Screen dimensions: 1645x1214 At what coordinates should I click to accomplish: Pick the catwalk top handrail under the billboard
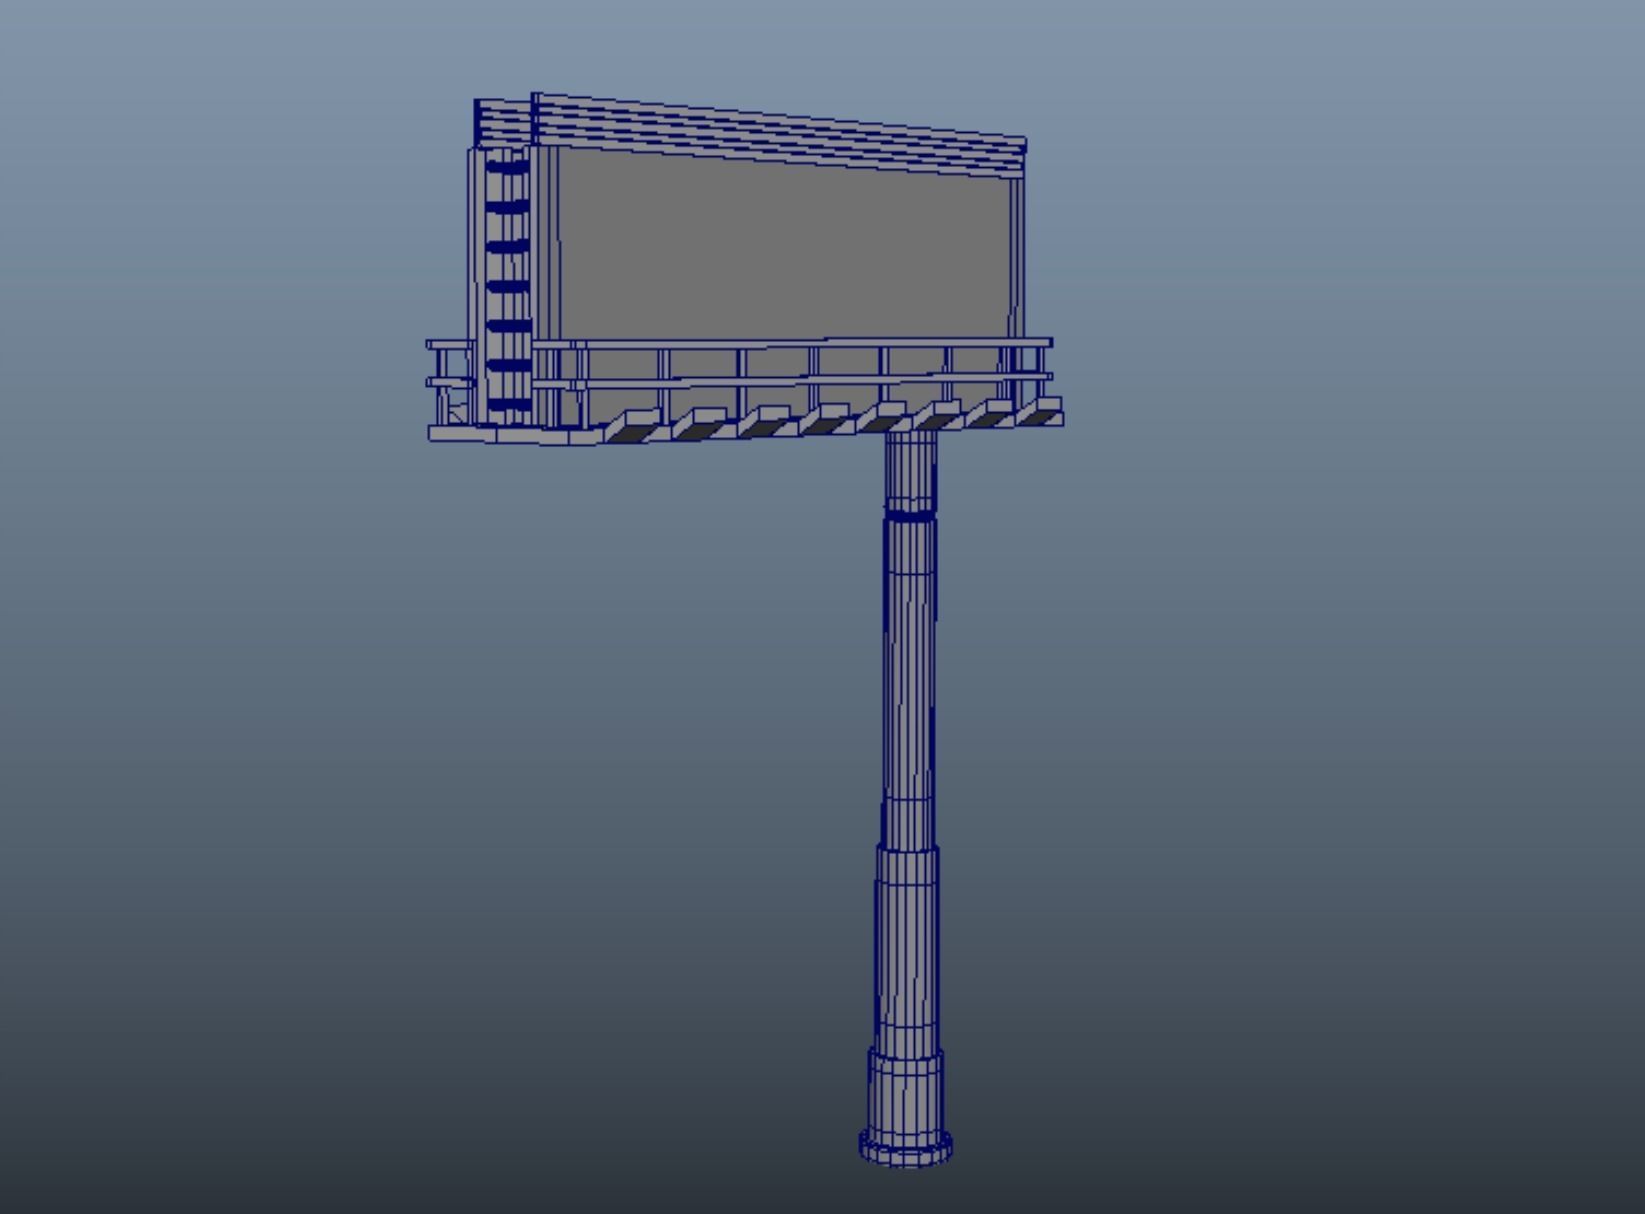(740, 344)
